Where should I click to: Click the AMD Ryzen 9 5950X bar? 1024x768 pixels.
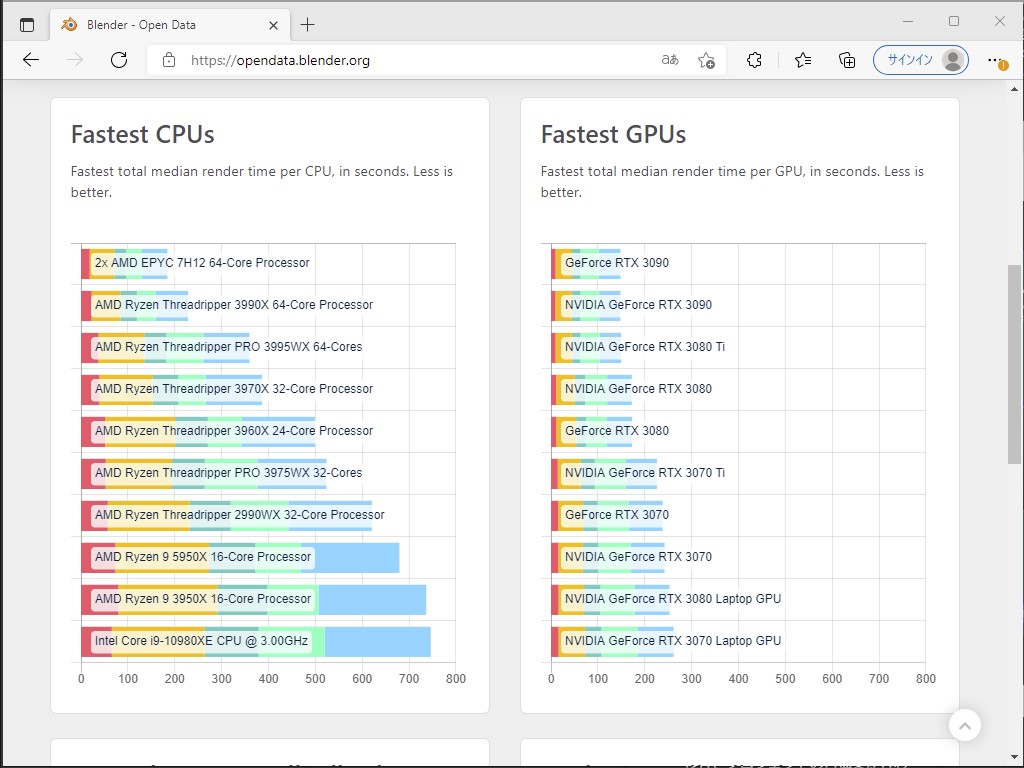[240, 557]
